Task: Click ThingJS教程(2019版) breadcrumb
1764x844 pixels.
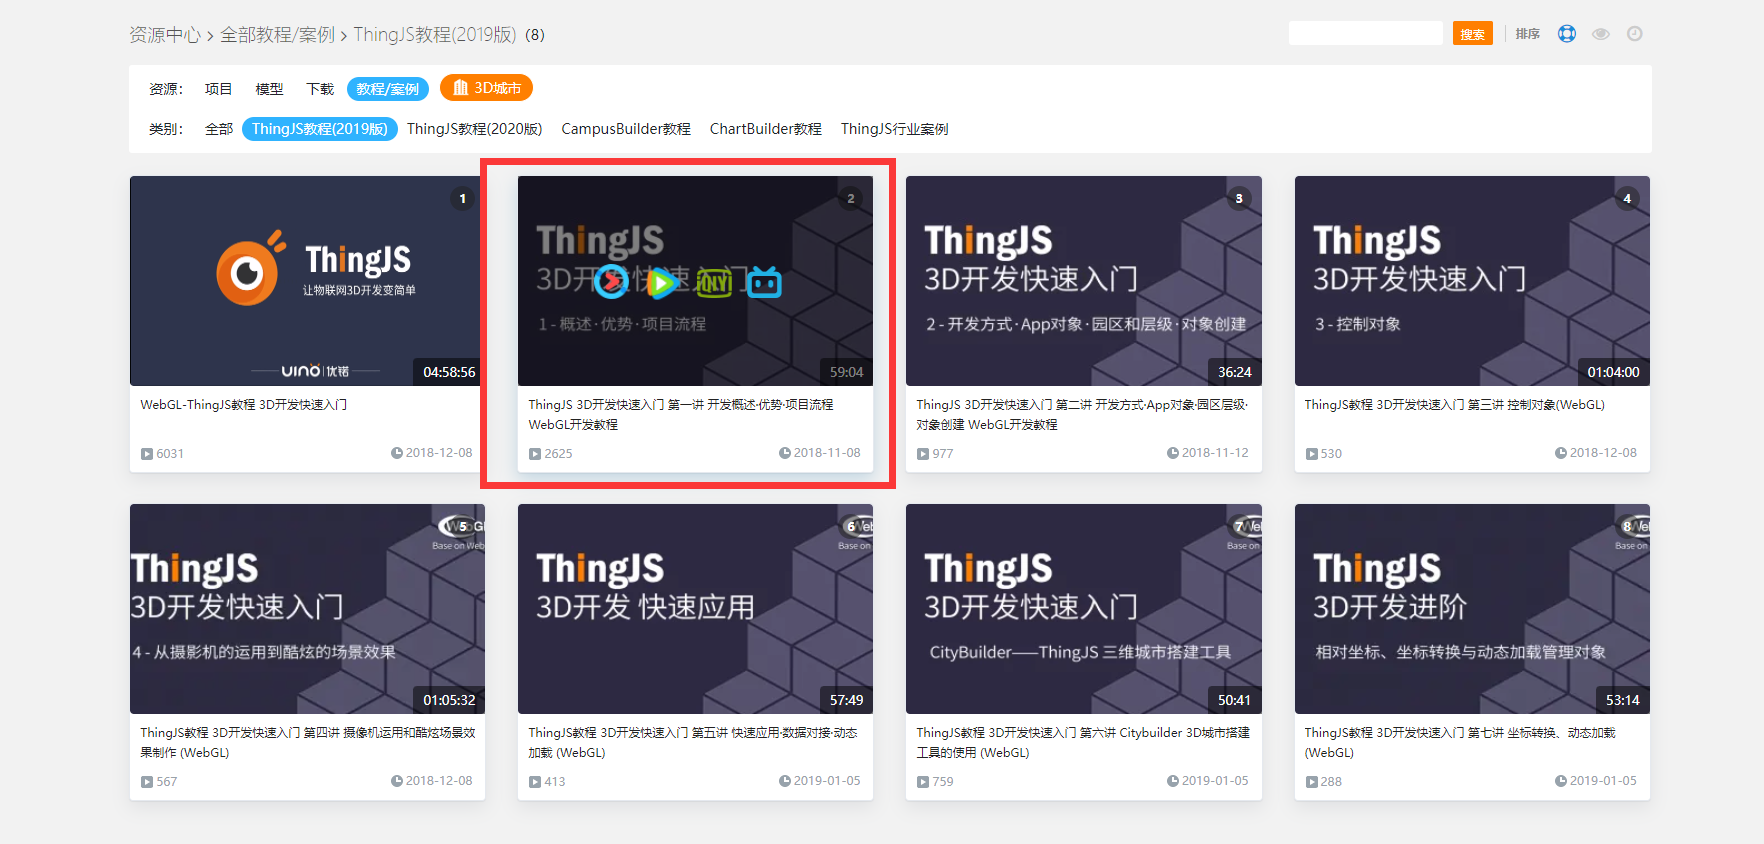Action: tap(435, 35)
